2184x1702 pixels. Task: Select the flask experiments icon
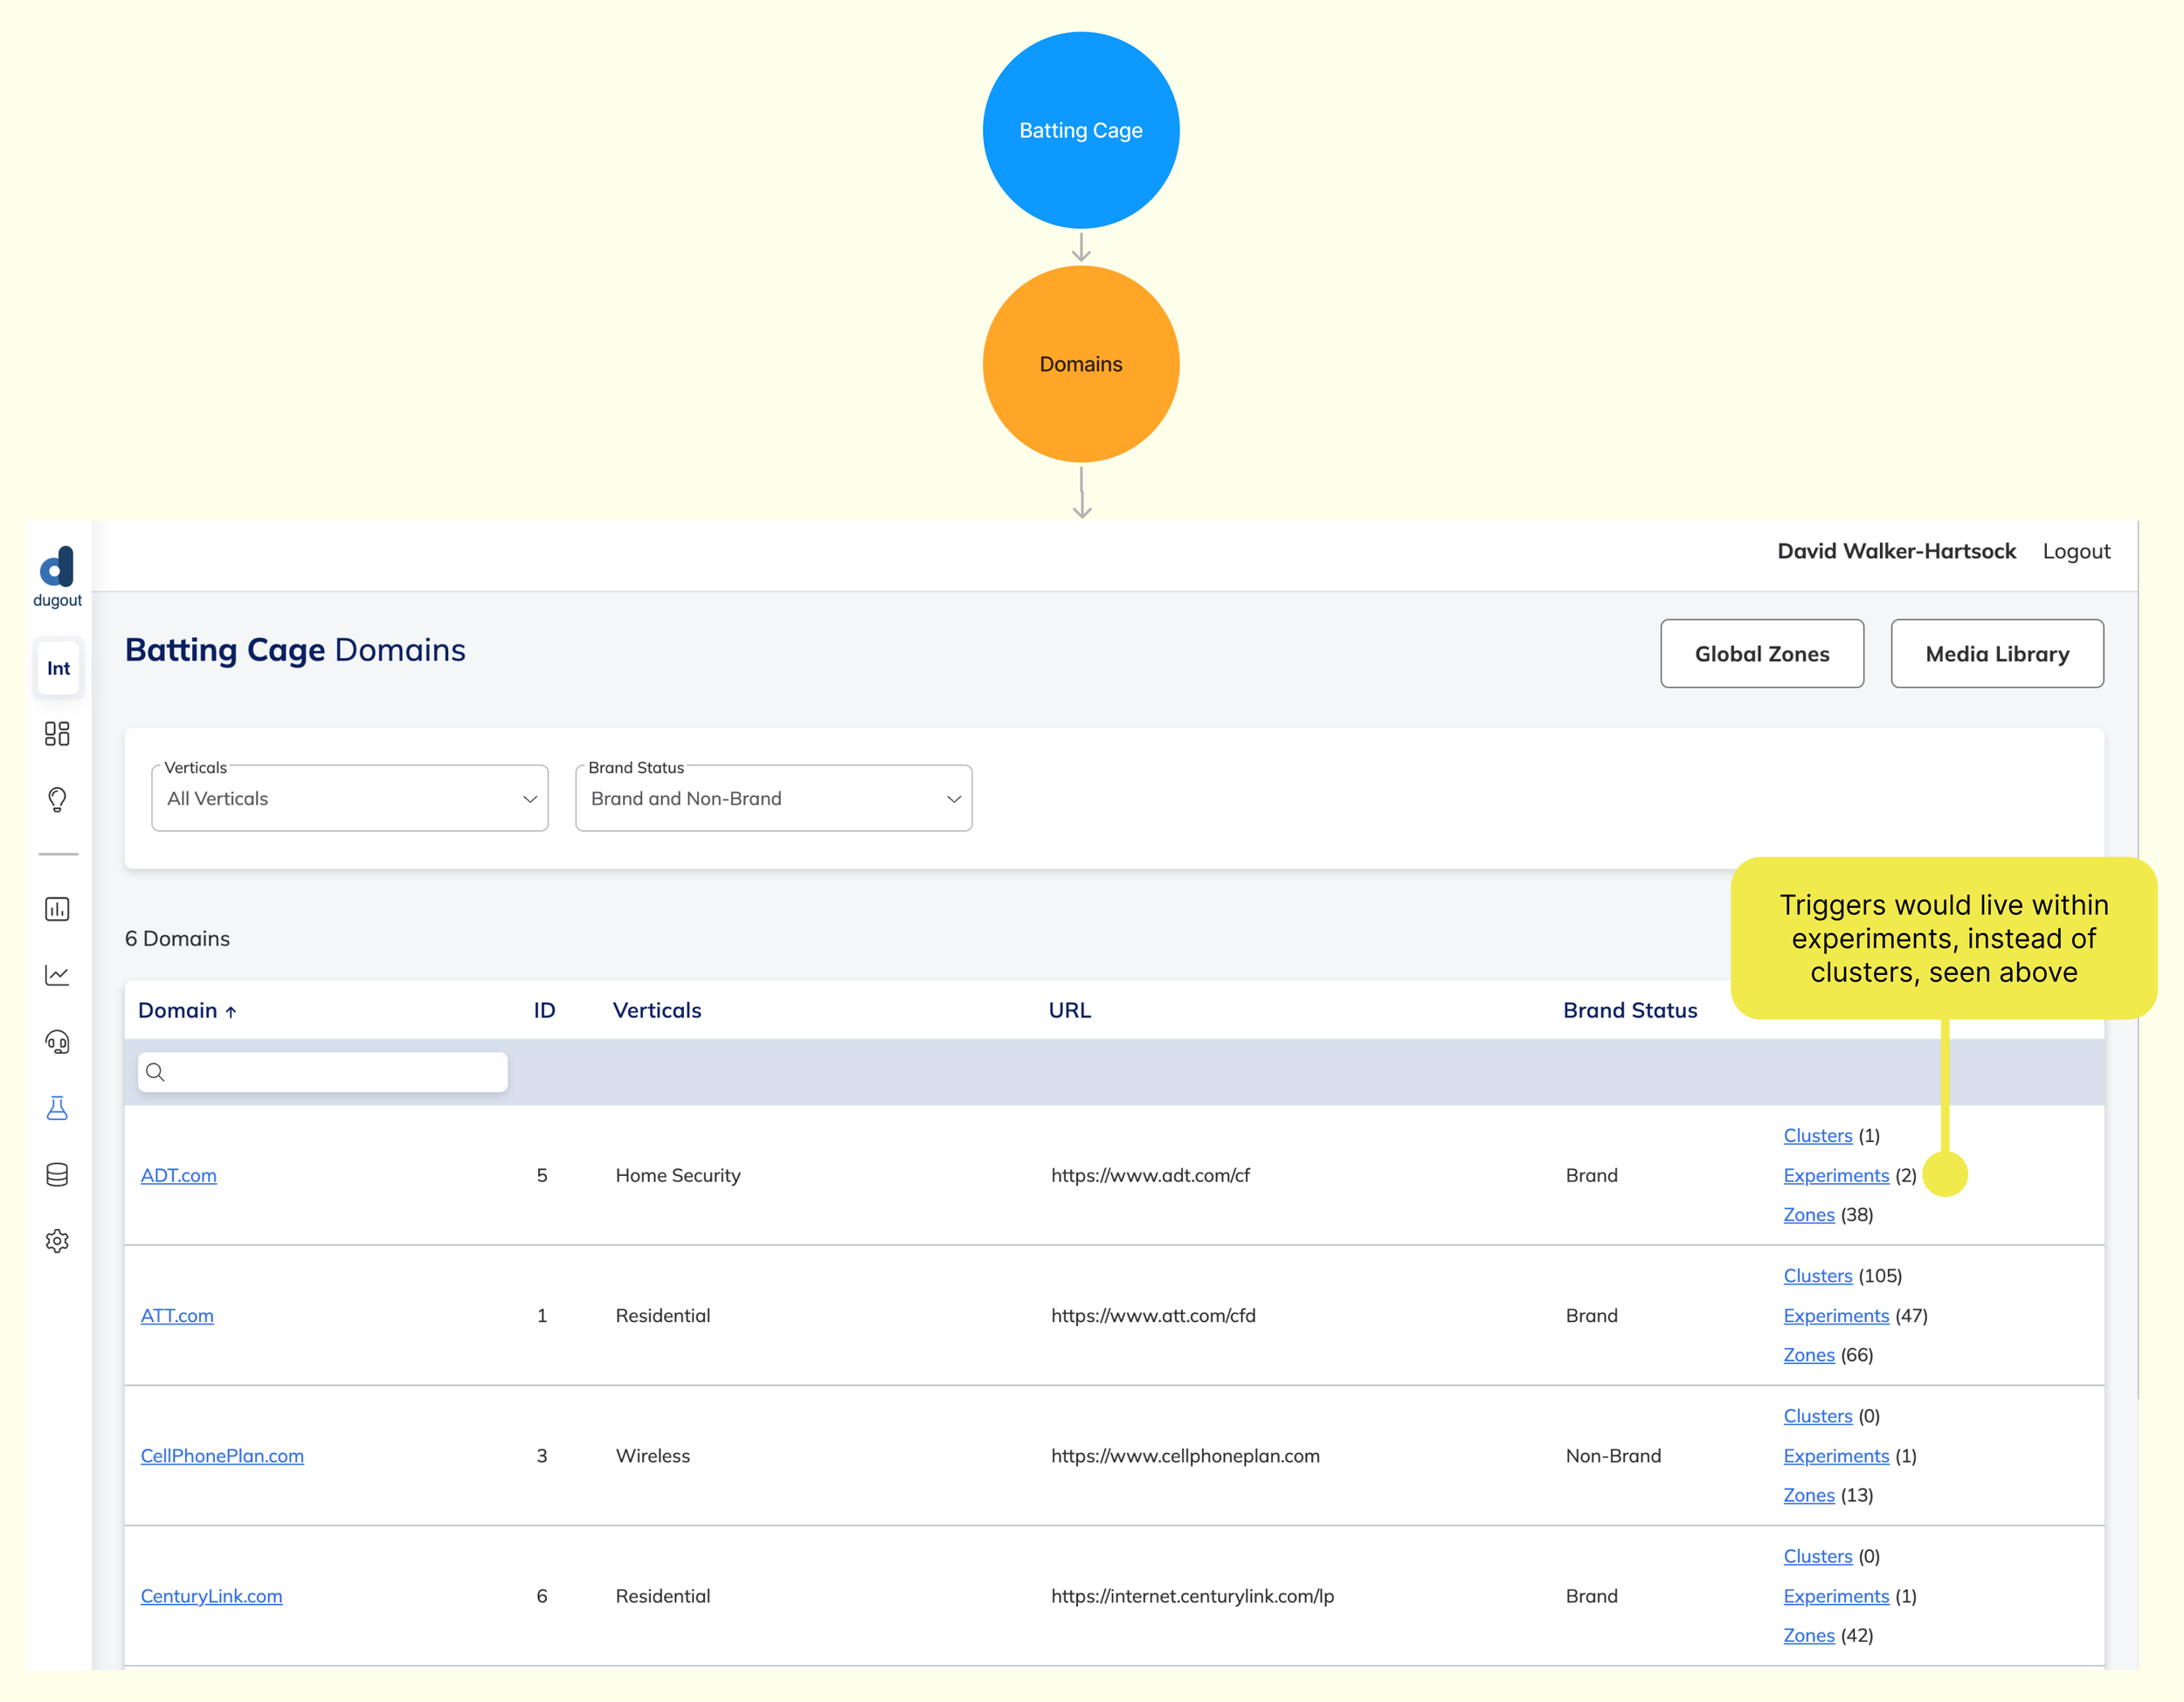pyautogui.click(x=57, y=1108)
